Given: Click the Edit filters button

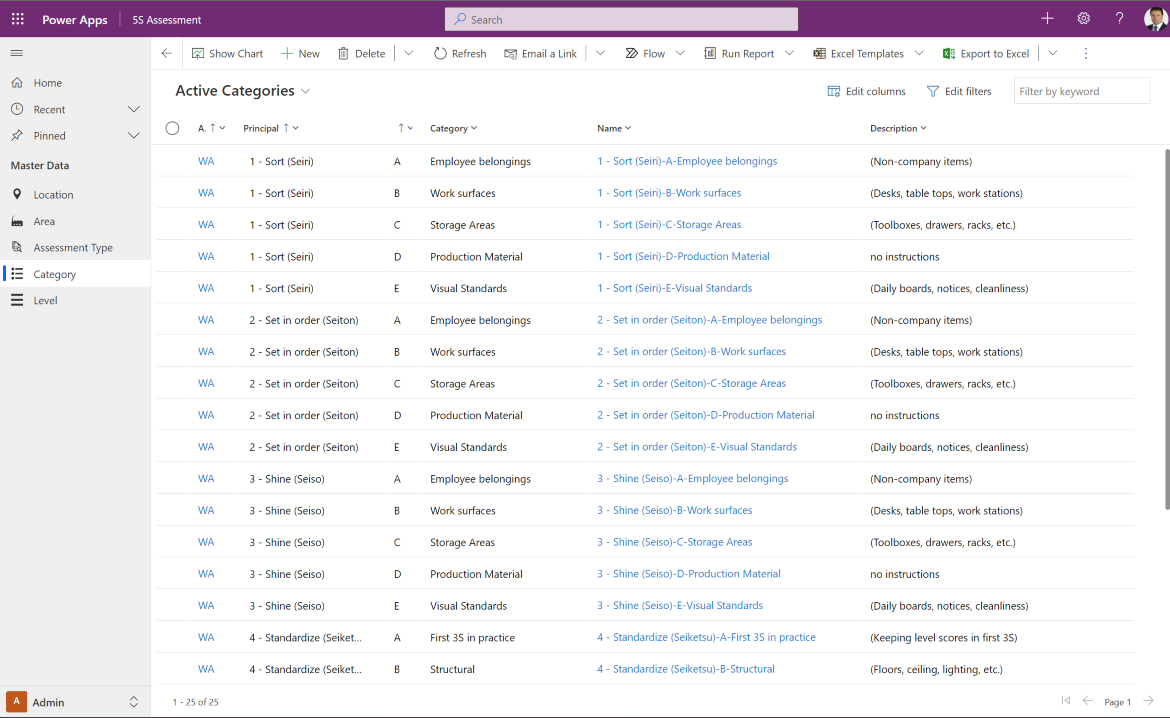Looking at the screenshot, I should [959, 91].
